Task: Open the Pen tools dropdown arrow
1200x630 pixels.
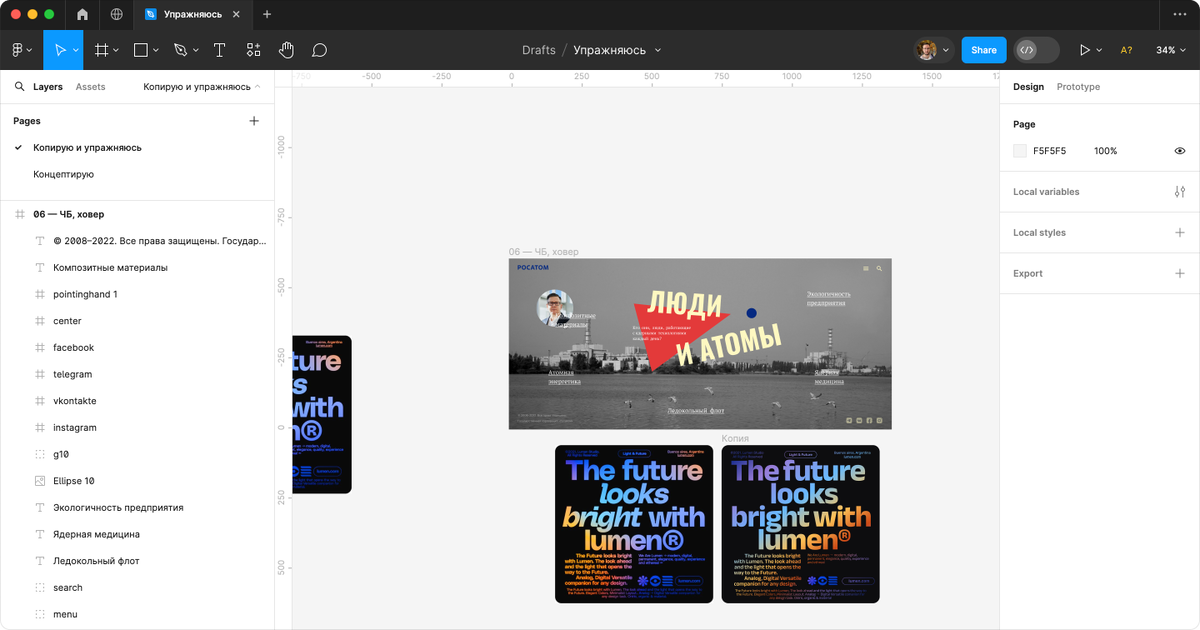Action: pyautogui.click(x=196, y=50)
